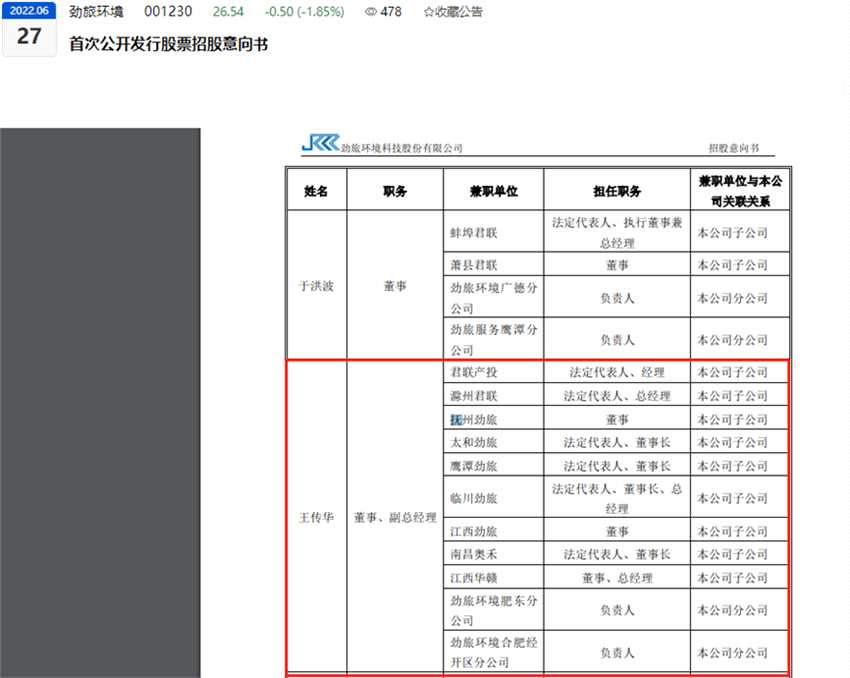The image size is (850, 678).
Task: Click the position cell 董事、副总经理
Action: 395,517
